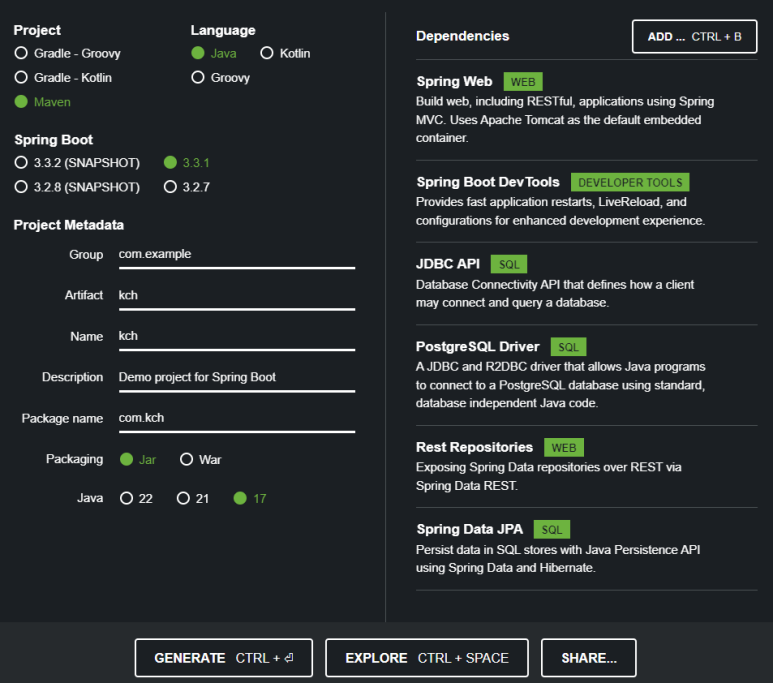The height and width of the screenshot is (683, 773).
Task: Click the SQL tag beside Spring Data JPA
Action: tap(552, 530)
